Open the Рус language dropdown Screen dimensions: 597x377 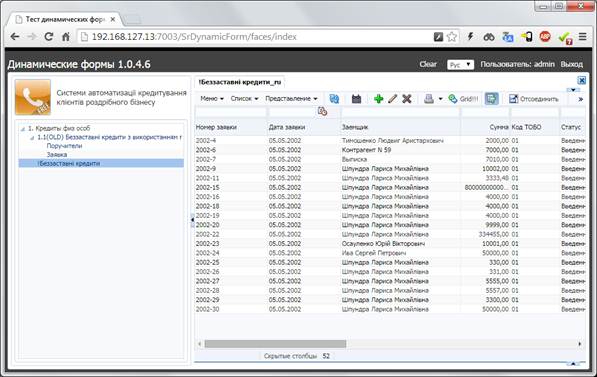point(460,65)
